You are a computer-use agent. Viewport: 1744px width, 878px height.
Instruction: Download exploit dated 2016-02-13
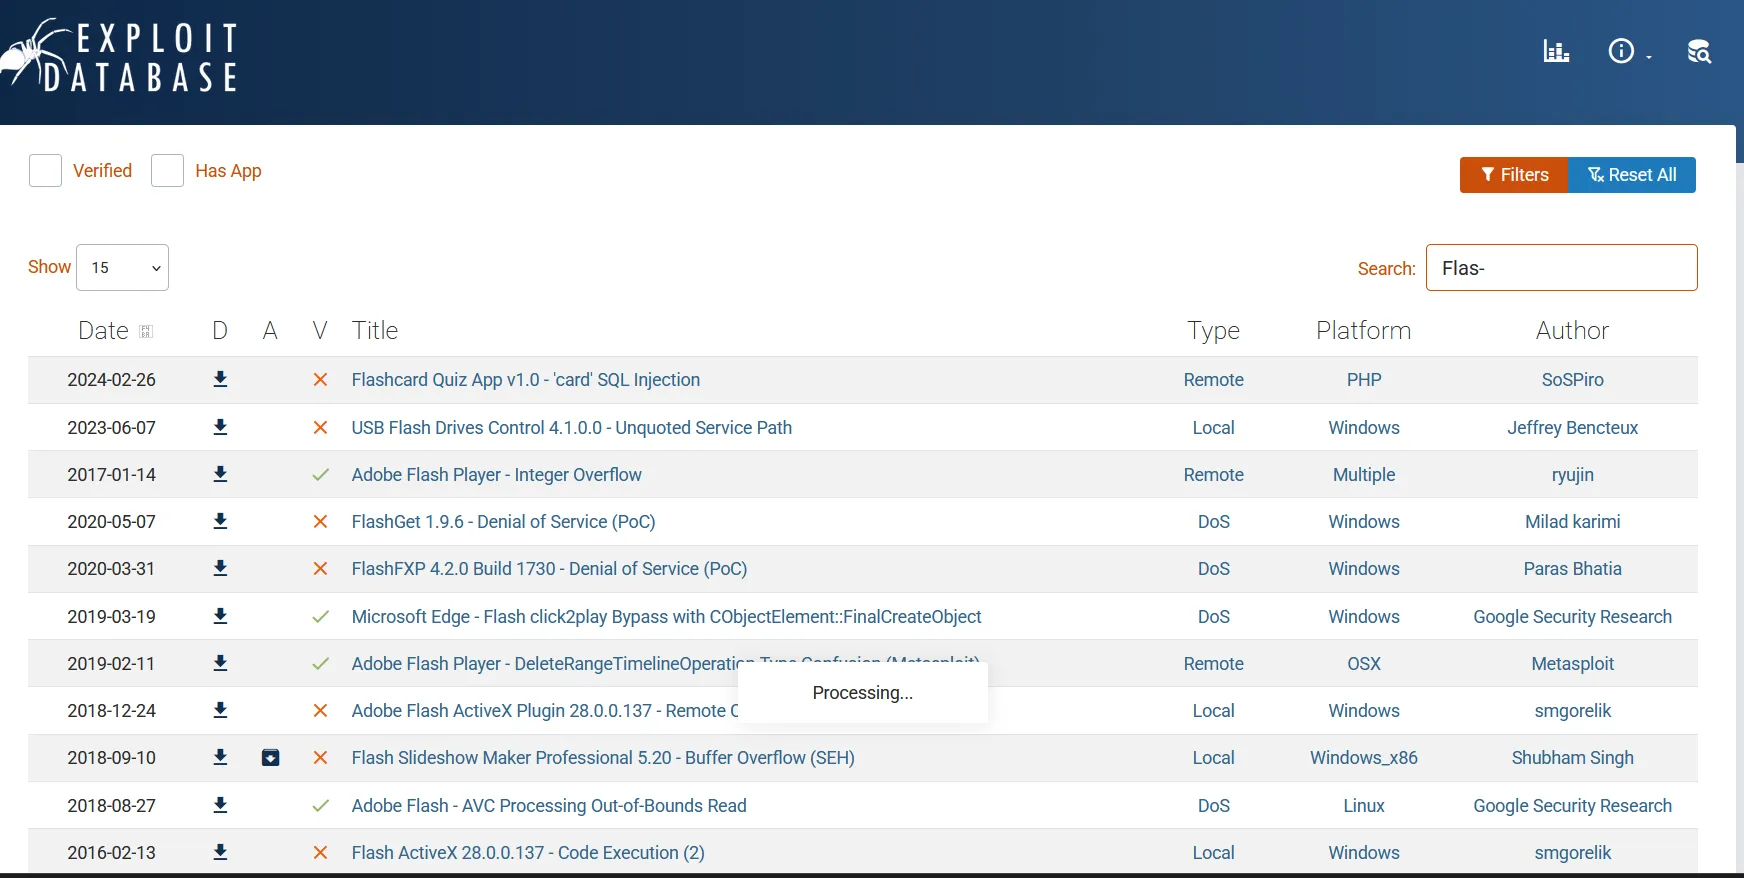221,852
